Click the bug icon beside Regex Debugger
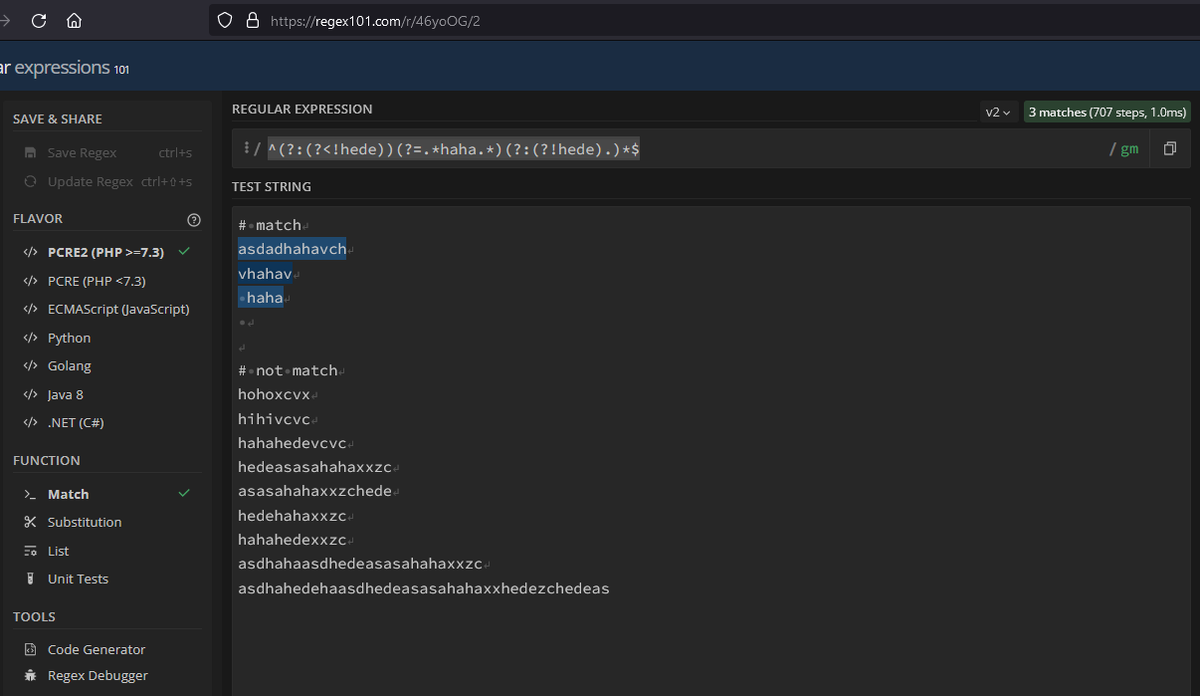This screenshot has height=696, width=1200. click(x=29, y=676)
